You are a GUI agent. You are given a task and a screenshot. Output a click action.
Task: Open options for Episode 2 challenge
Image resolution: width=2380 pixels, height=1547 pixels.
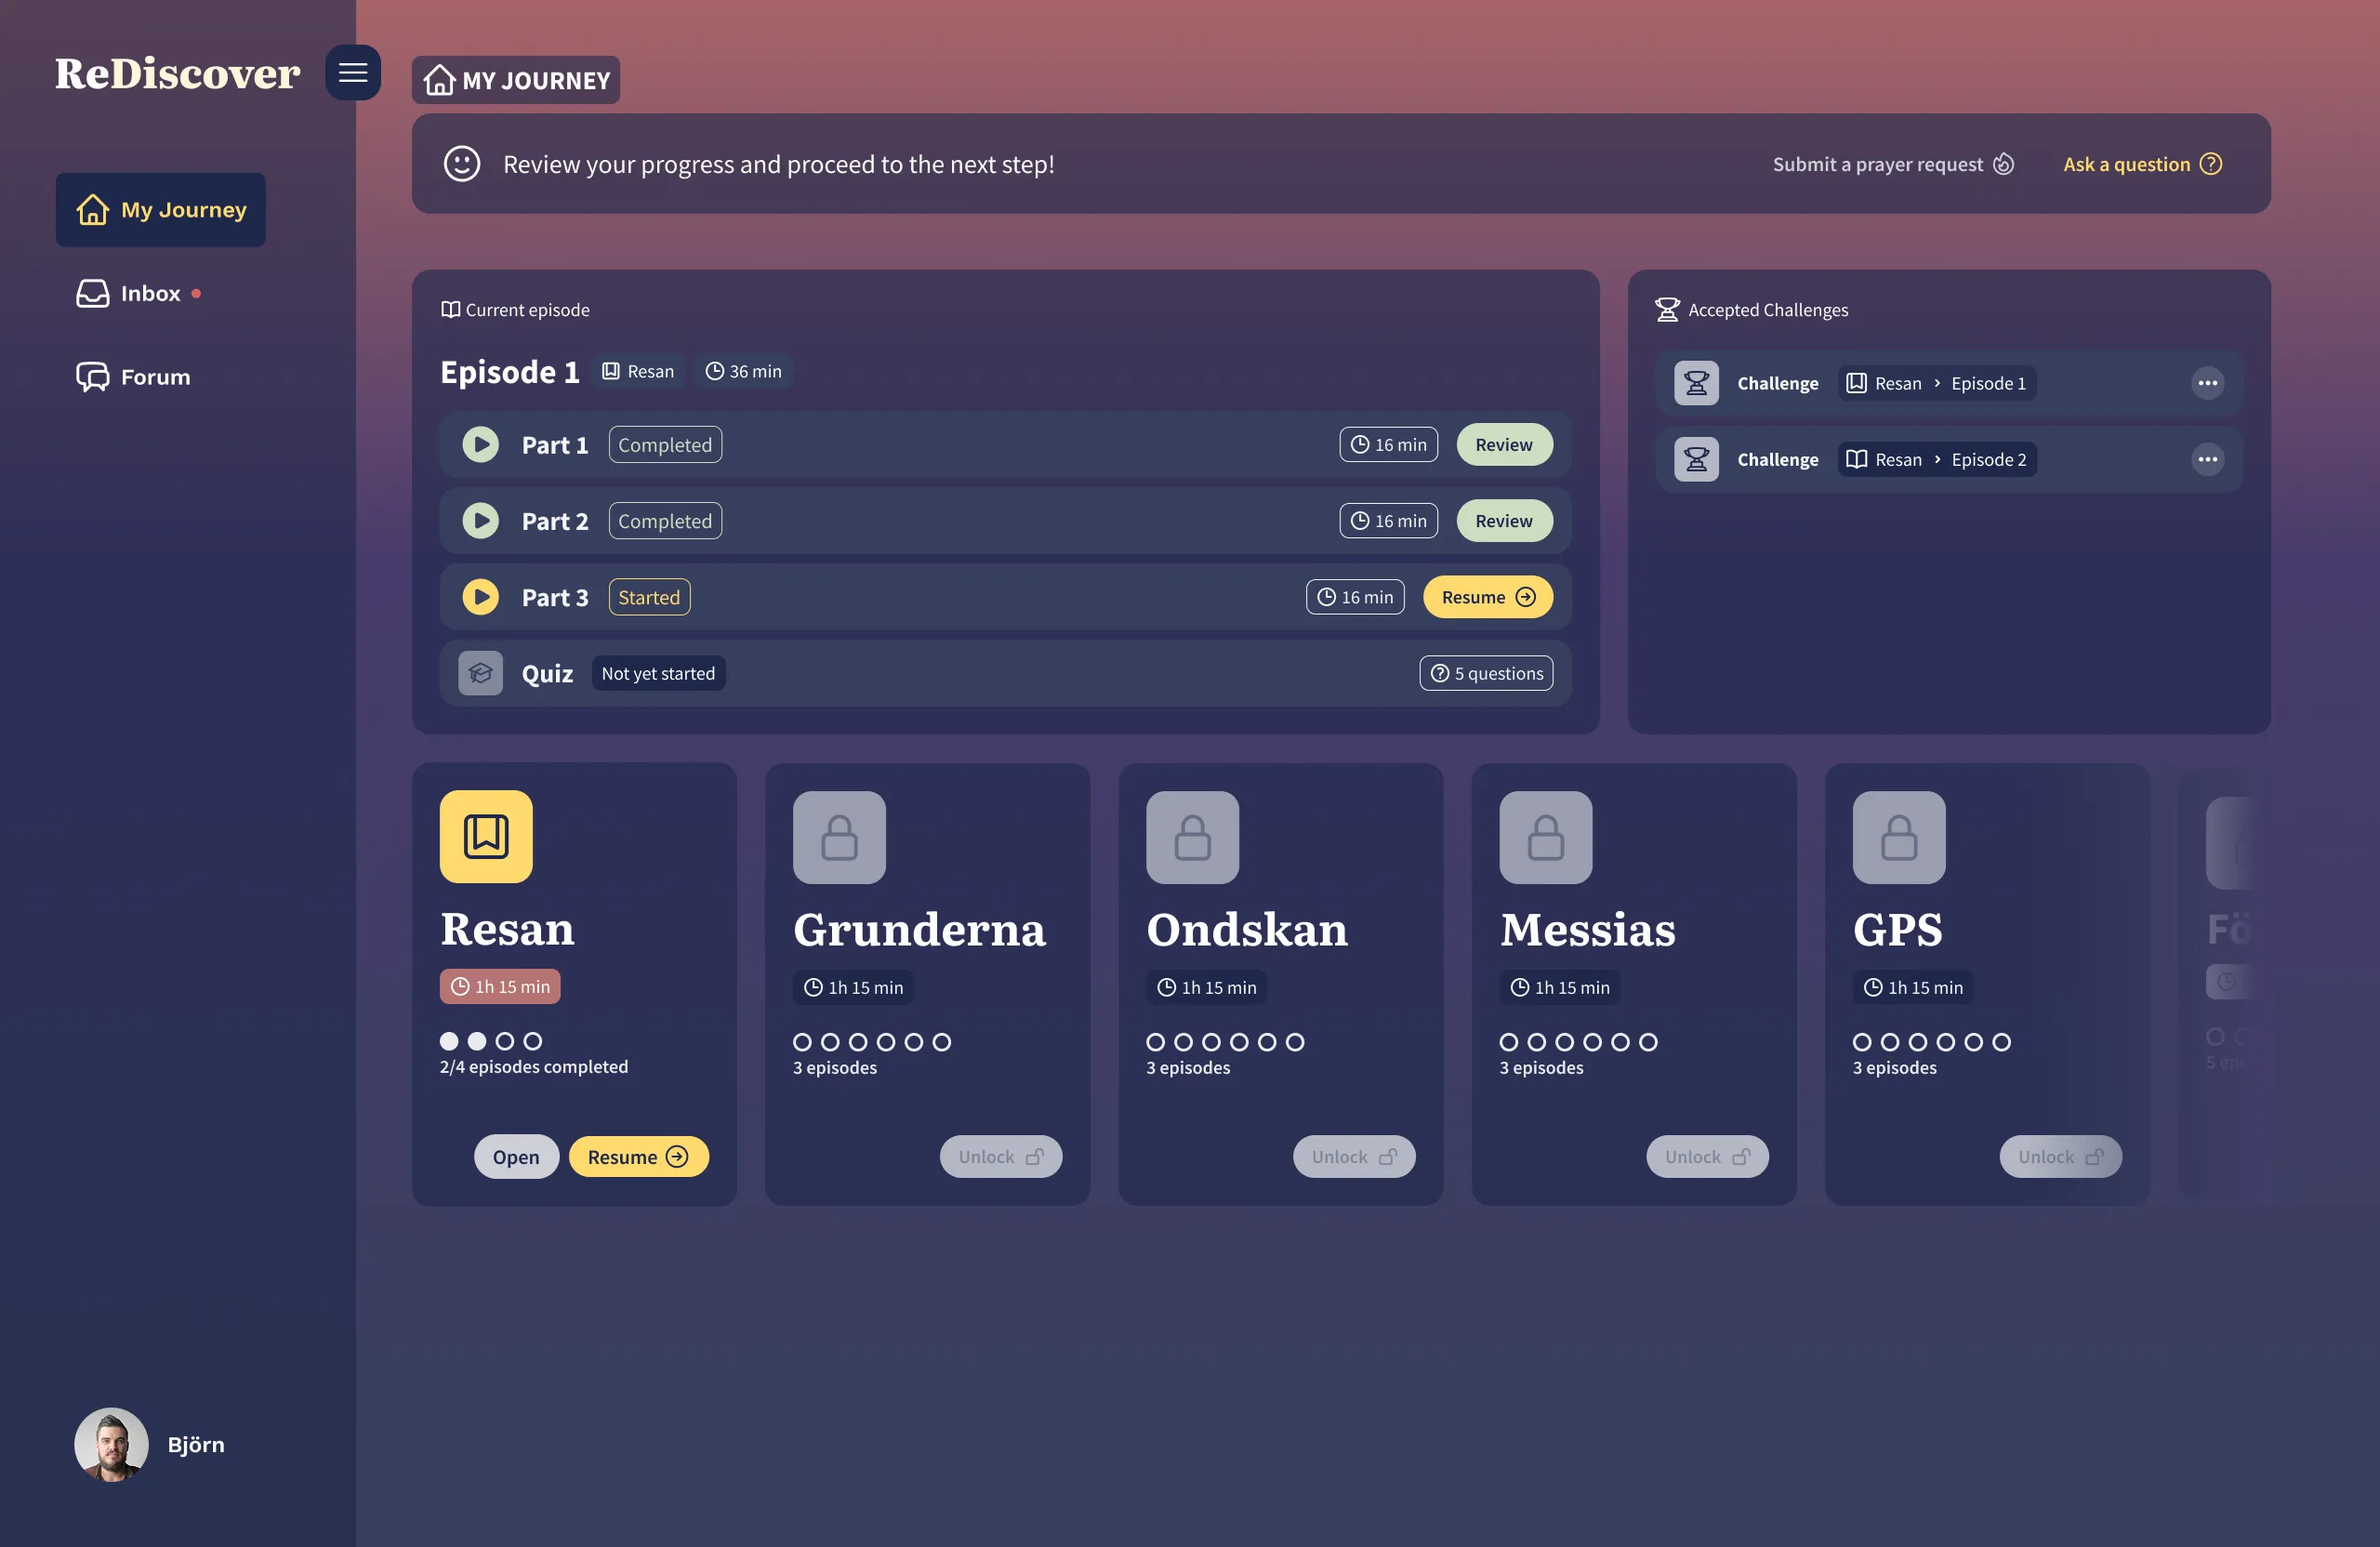pos(2207,459)
